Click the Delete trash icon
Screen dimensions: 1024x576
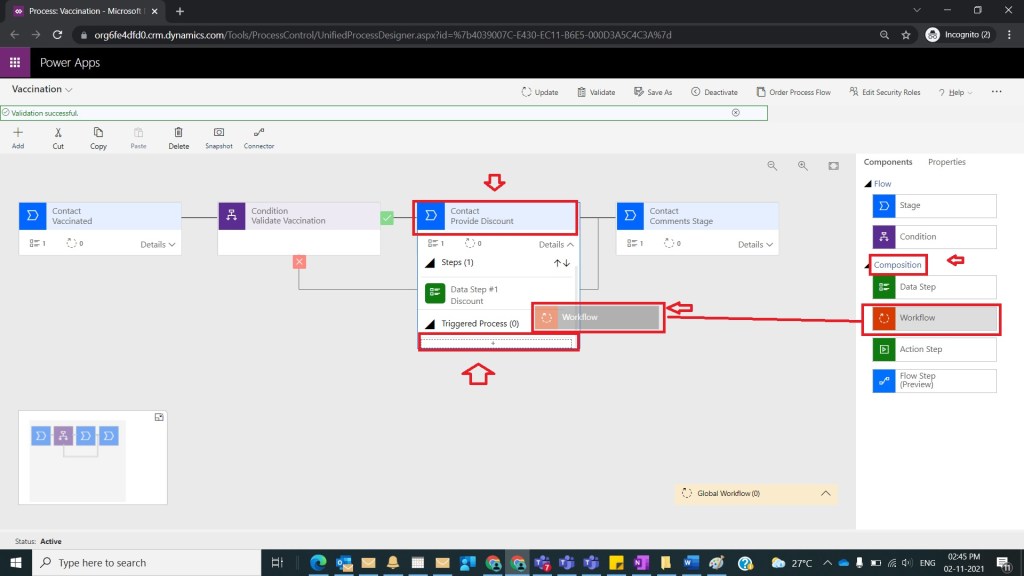click(178, 137)
